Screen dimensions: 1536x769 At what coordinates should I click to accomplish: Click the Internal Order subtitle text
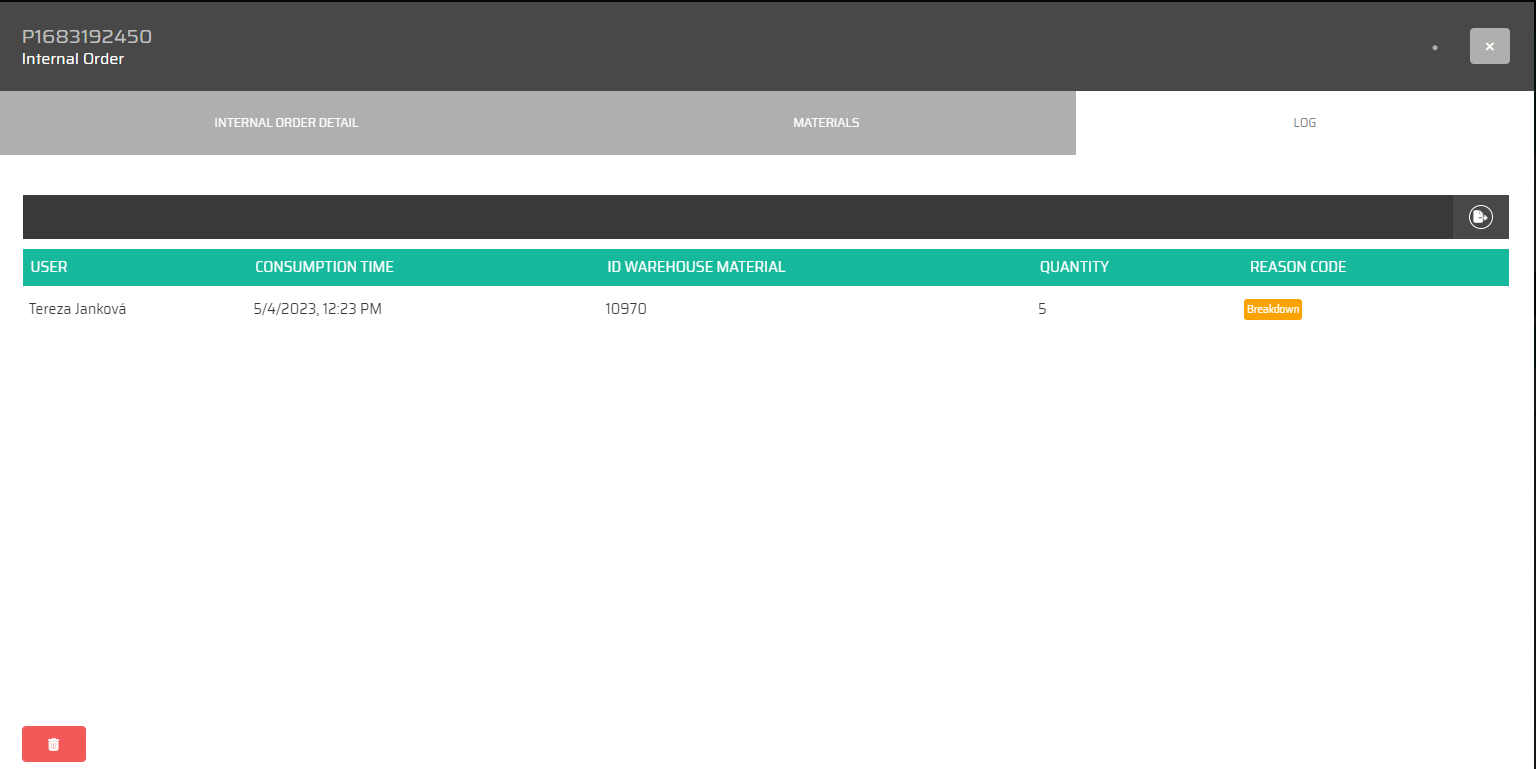(73, 59)
